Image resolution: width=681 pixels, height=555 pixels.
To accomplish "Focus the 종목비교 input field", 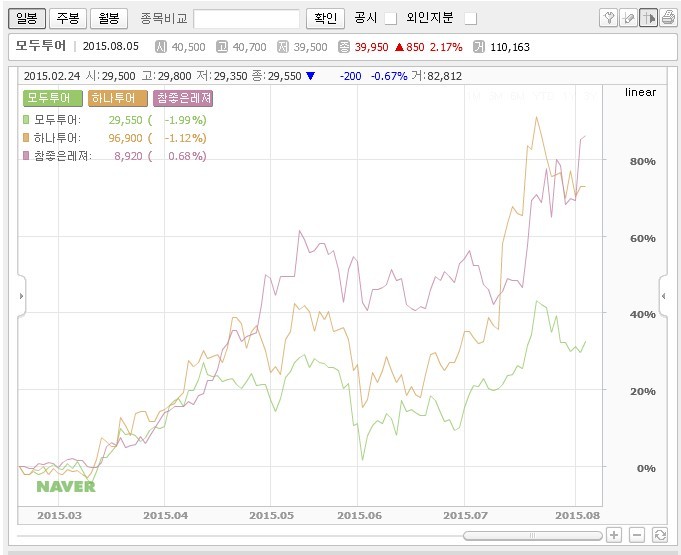I will 246,18.
